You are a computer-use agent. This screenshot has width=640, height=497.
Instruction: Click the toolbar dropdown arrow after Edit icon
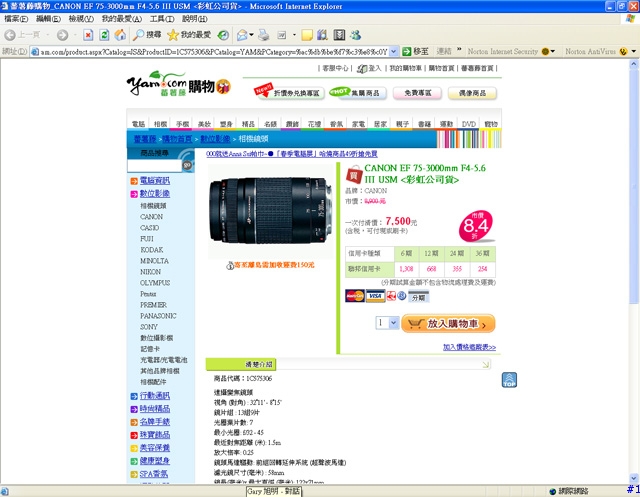294,35
